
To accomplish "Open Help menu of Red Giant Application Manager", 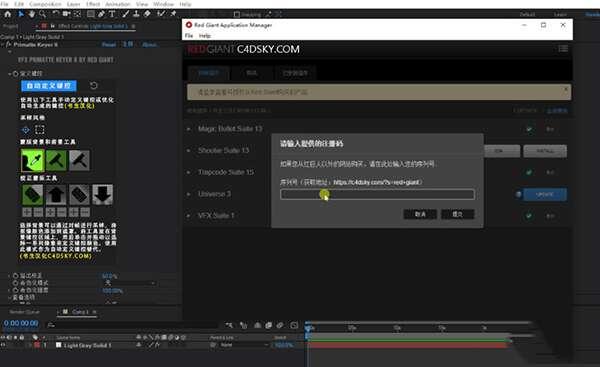I will pos(205,36).
